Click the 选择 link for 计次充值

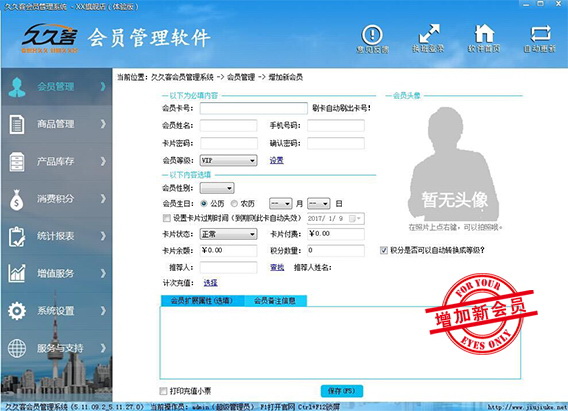(x=210, y=283)
